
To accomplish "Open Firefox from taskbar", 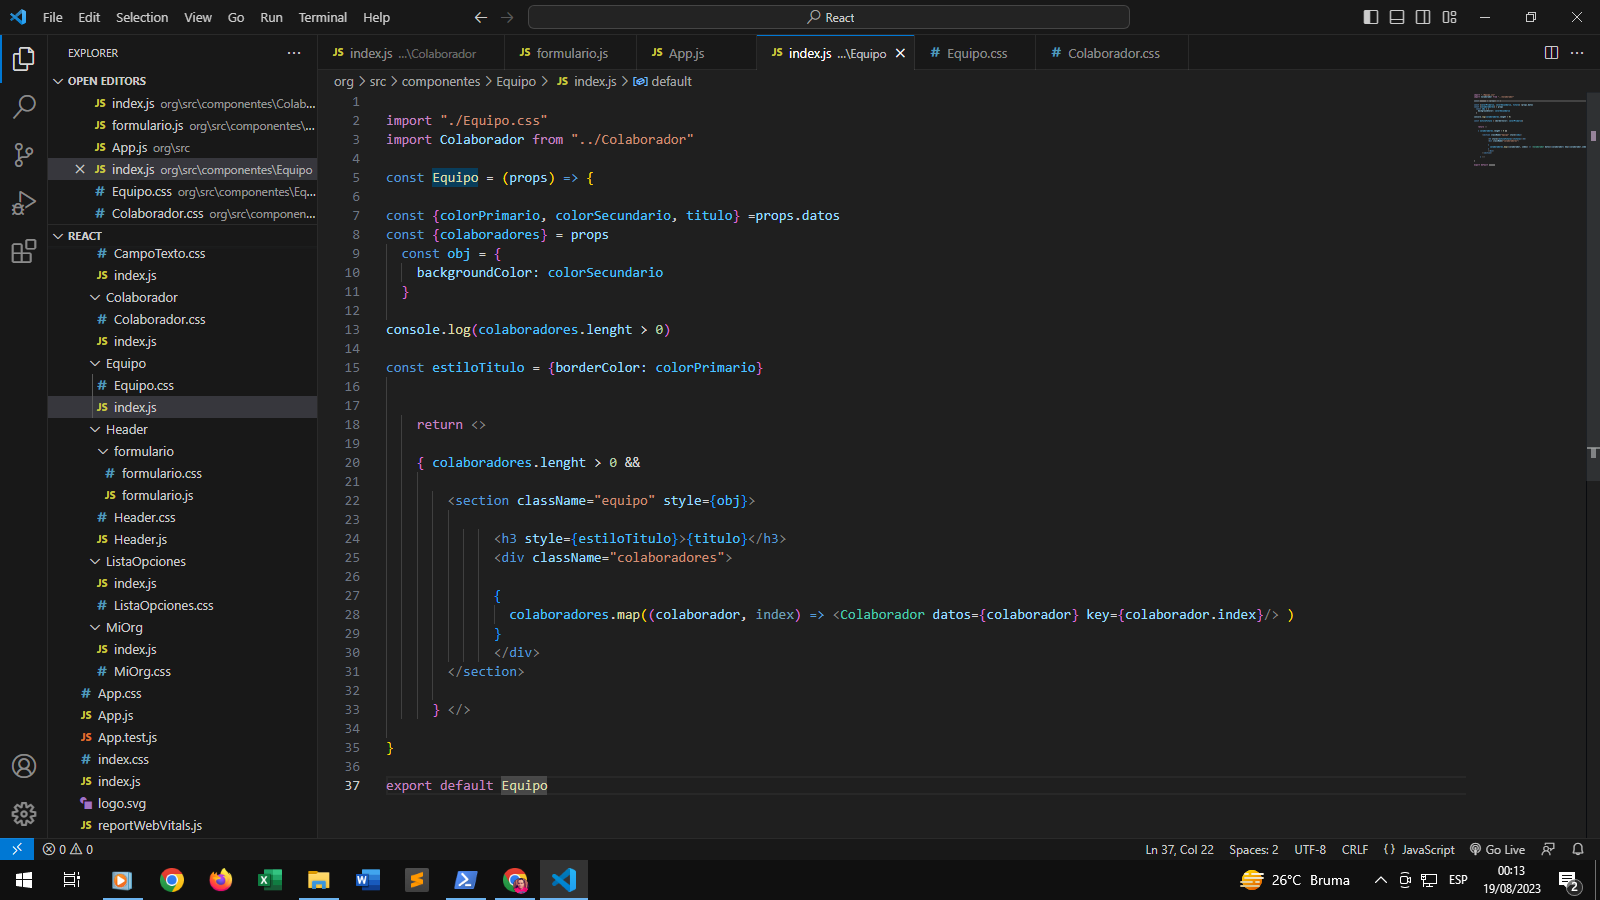I will pos(221,880).
